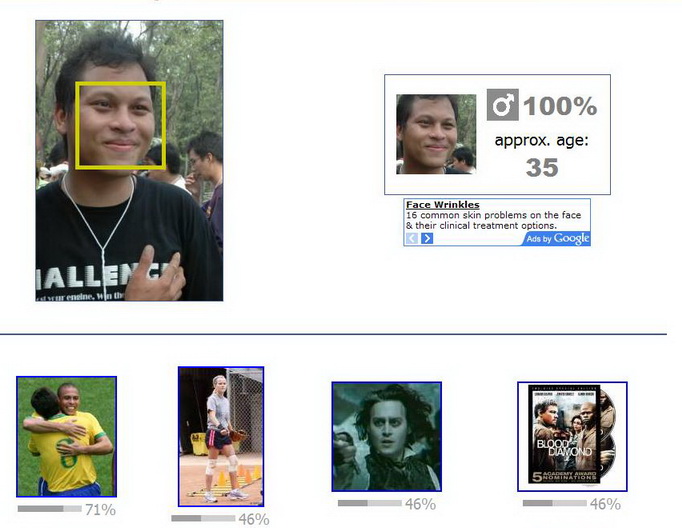
Task: Click the yellow face detection box
Action: click(121, 125)
